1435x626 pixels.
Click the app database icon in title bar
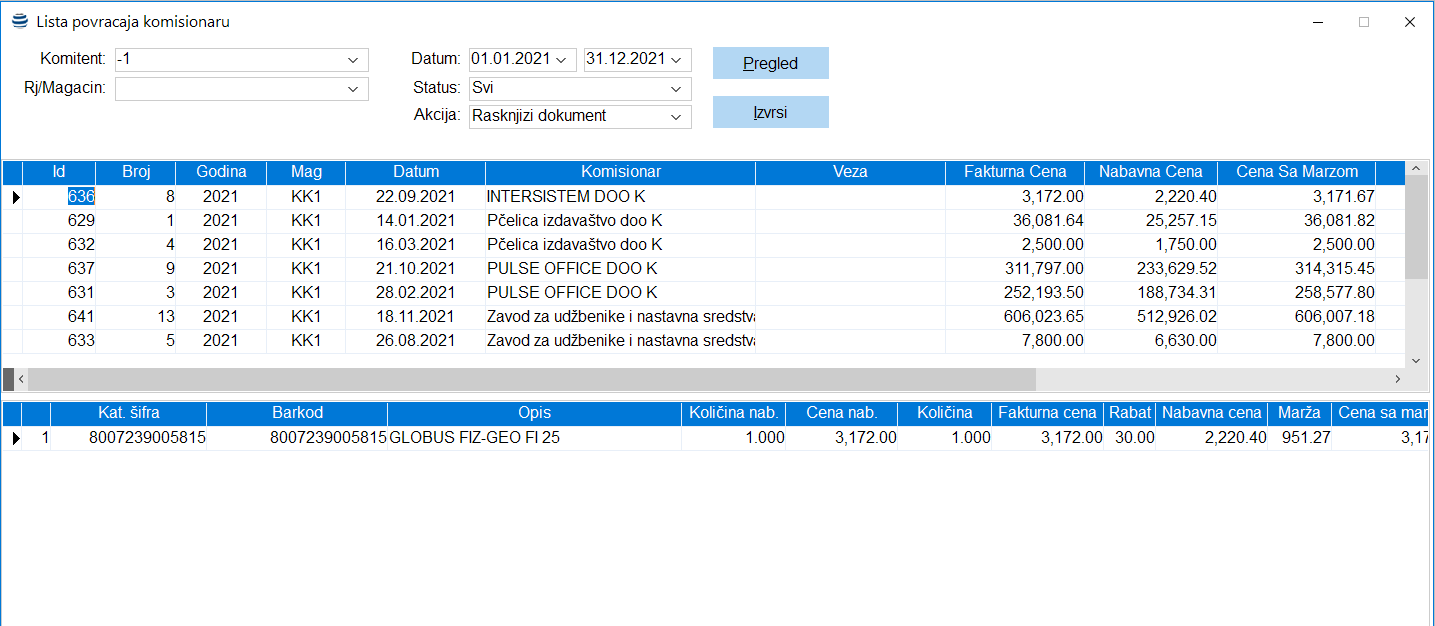tap(19, 21)
